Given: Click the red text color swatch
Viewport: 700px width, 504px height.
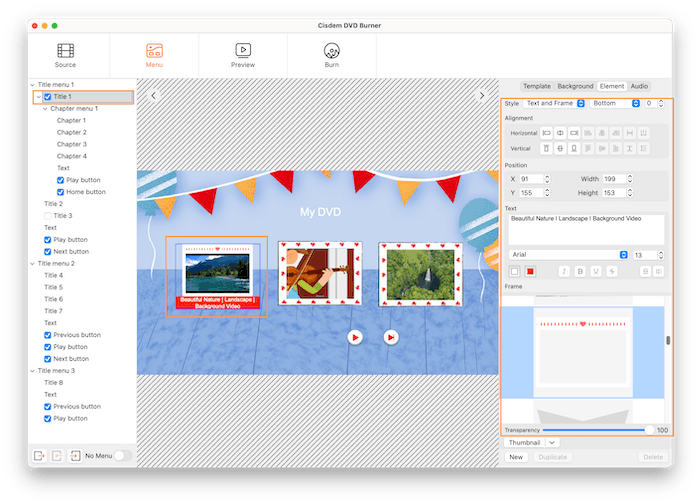Looking at the screenshot, I should click(x=531, y=271).
